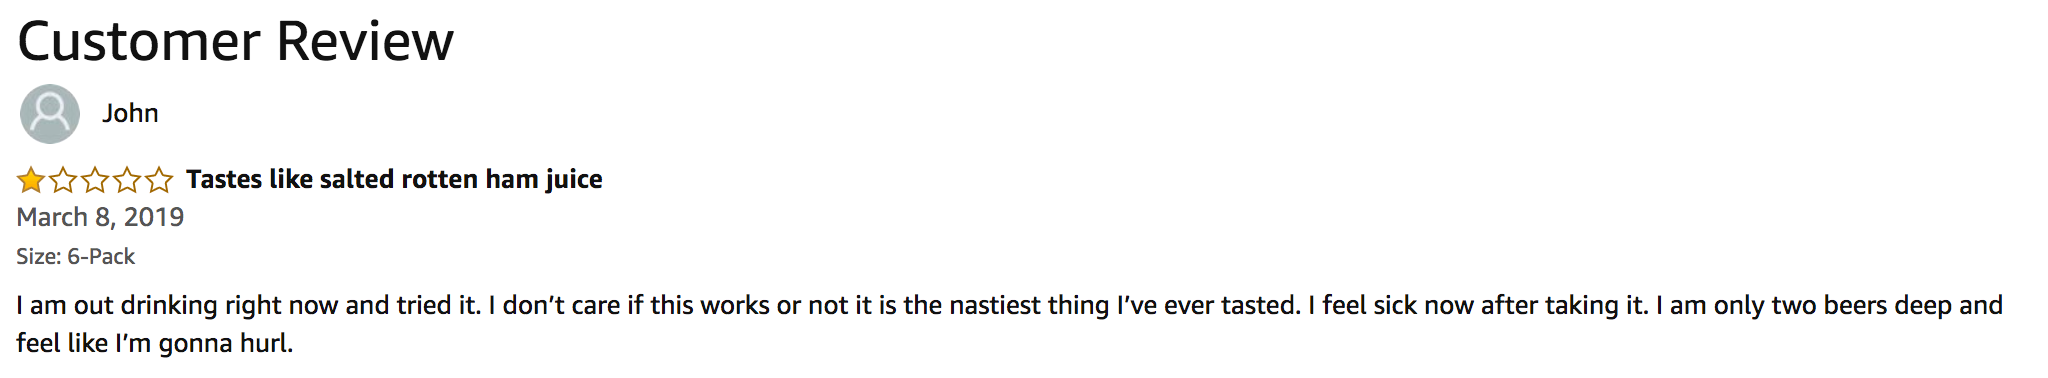Select the third empty rating star
This screenshot has height=378, width=2048.
point(95,180)
